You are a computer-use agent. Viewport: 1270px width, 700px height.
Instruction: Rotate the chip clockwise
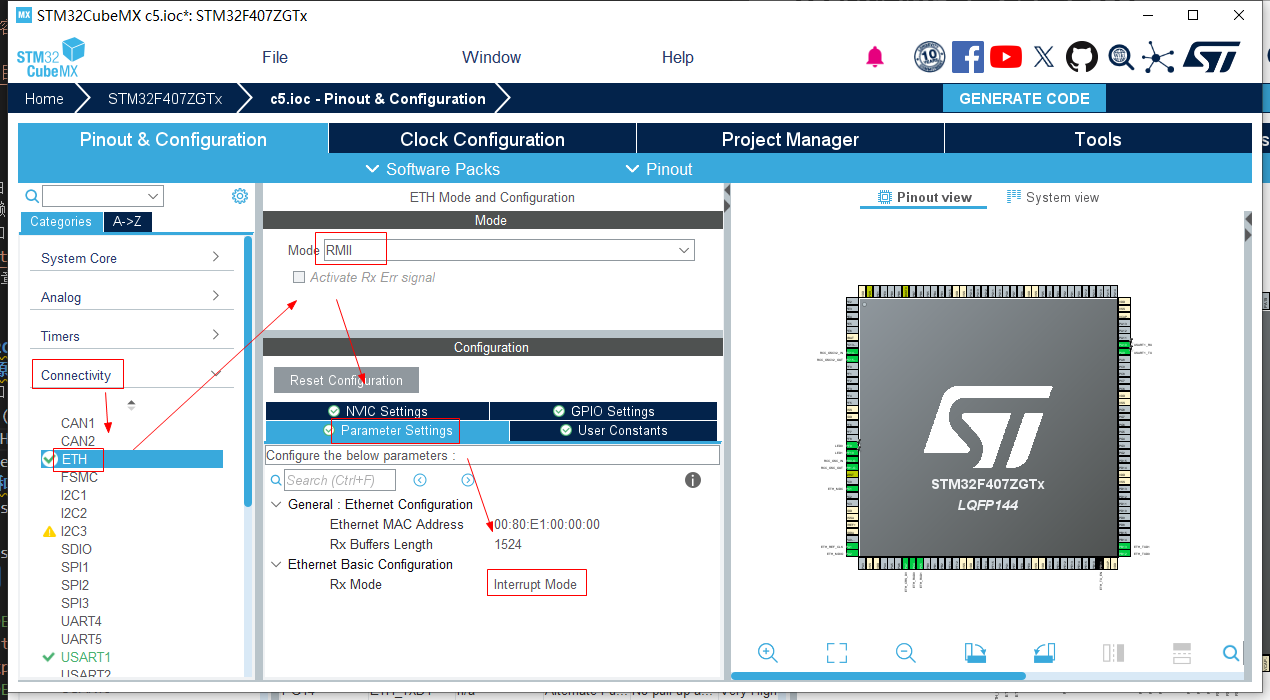coord(976,653)
